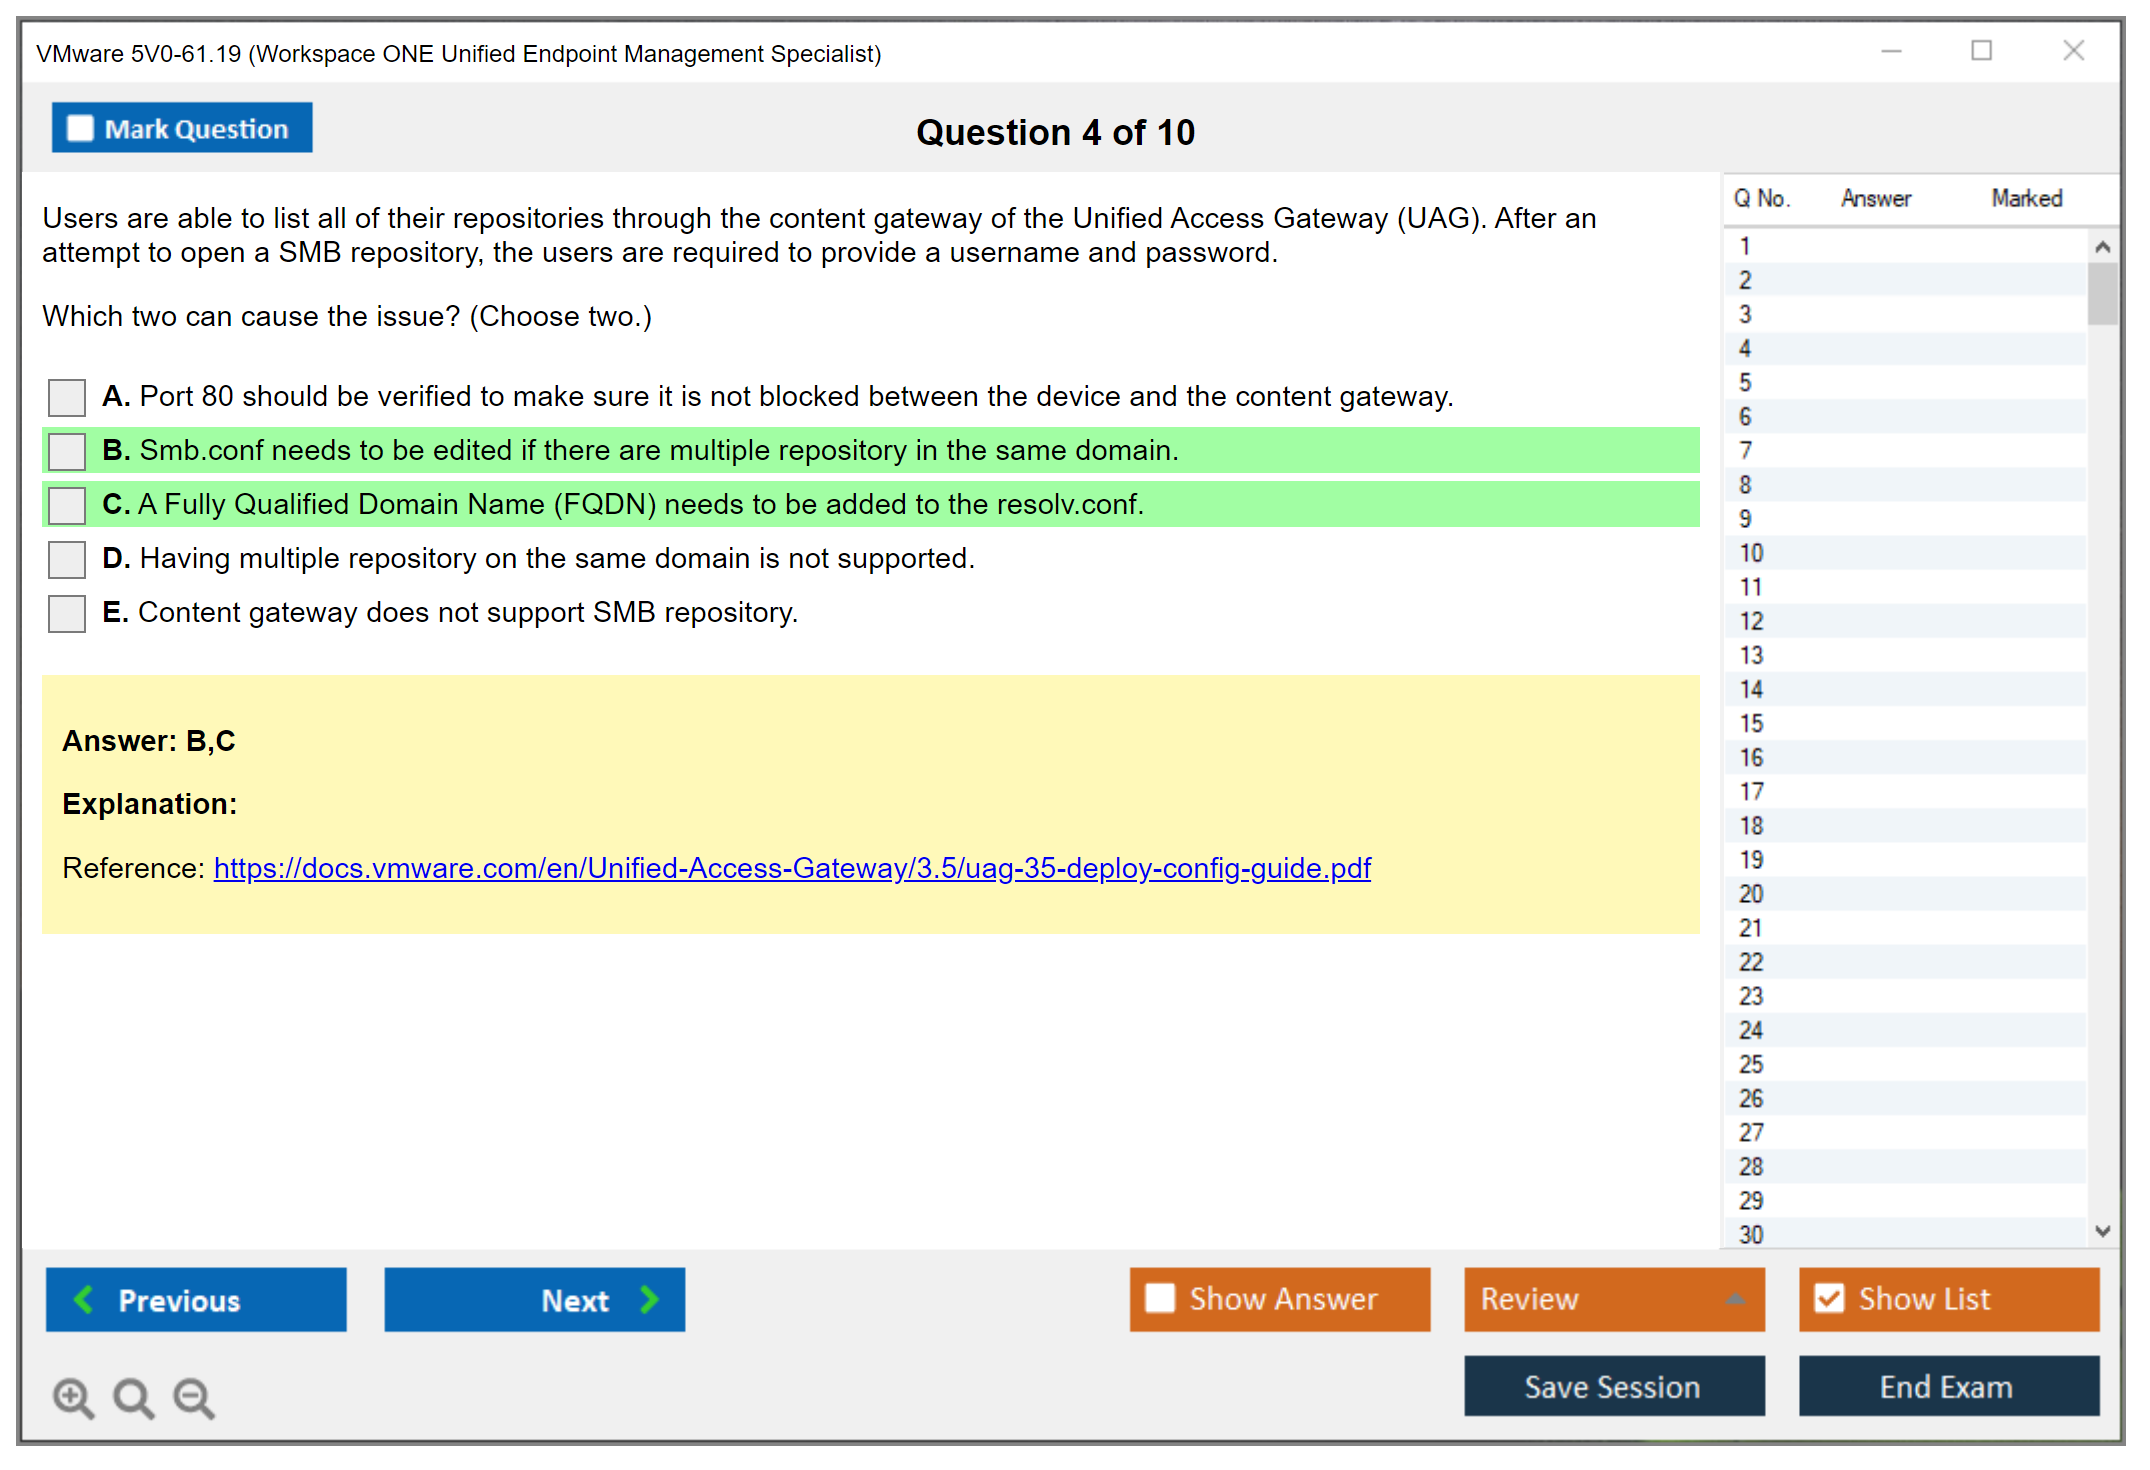Maximize the exam window

coord(1981,51)
